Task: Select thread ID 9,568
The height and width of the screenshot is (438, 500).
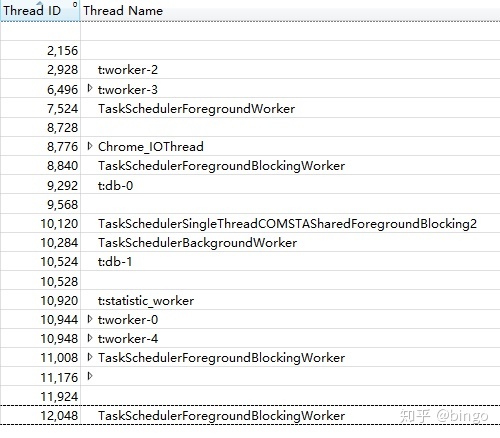Action: pyautogui.click(x=62, y=204)
